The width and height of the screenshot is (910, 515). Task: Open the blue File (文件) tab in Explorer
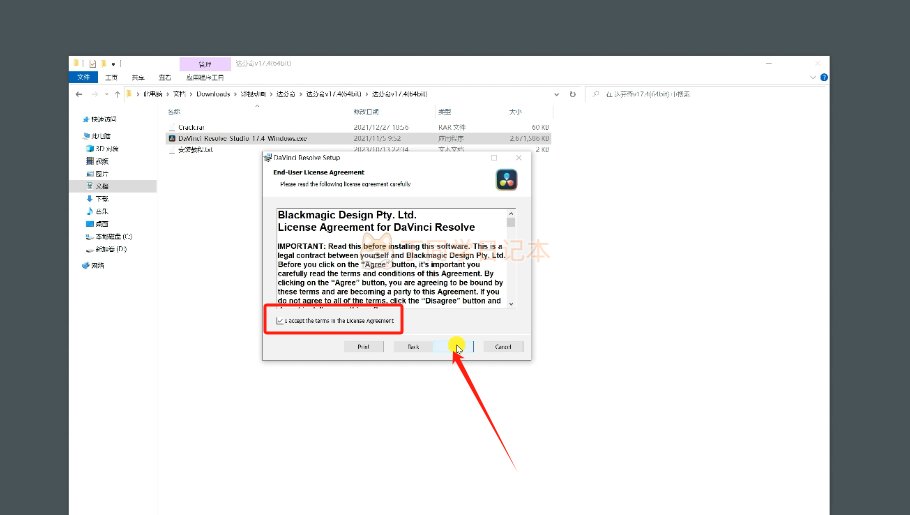click(83, 77)
